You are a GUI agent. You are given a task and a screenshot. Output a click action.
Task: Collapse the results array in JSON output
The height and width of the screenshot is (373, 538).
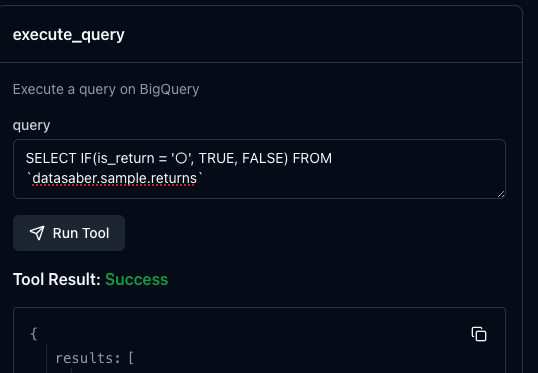[94, 358]
